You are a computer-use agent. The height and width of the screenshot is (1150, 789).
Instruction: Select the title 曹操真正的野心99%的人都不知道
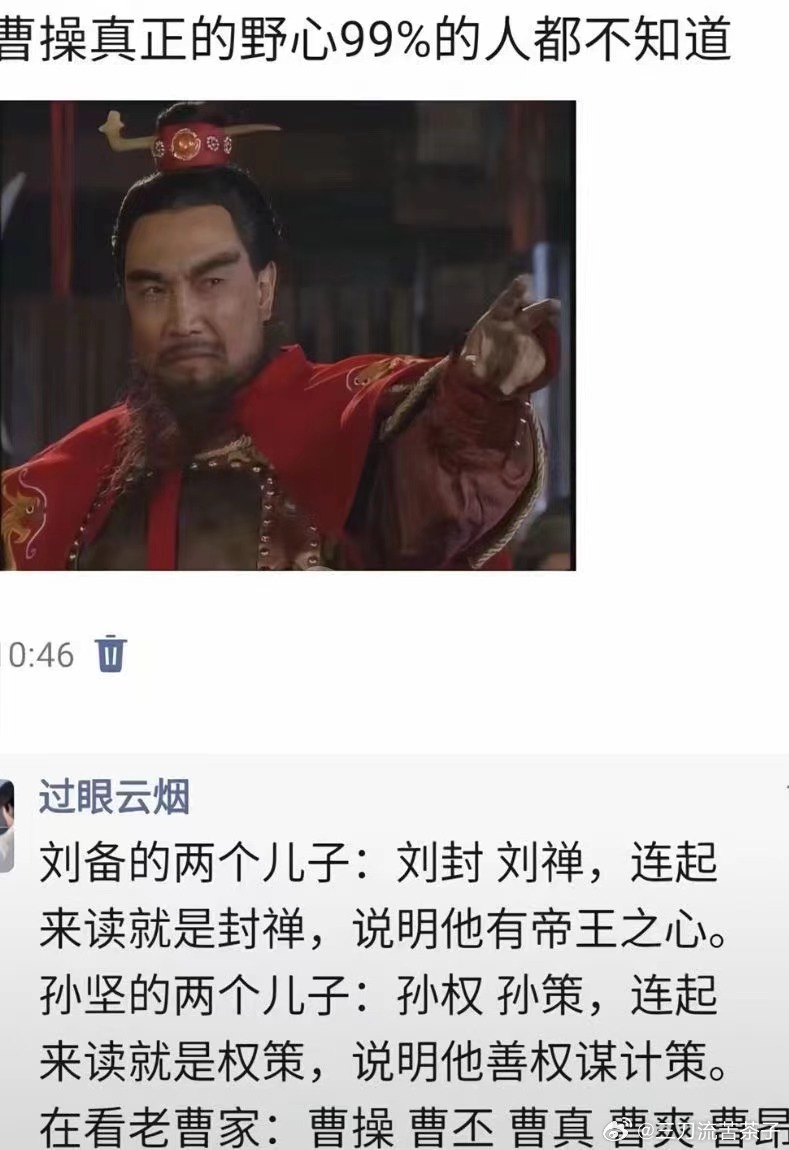pyautogui.click(x=364, y=38)
